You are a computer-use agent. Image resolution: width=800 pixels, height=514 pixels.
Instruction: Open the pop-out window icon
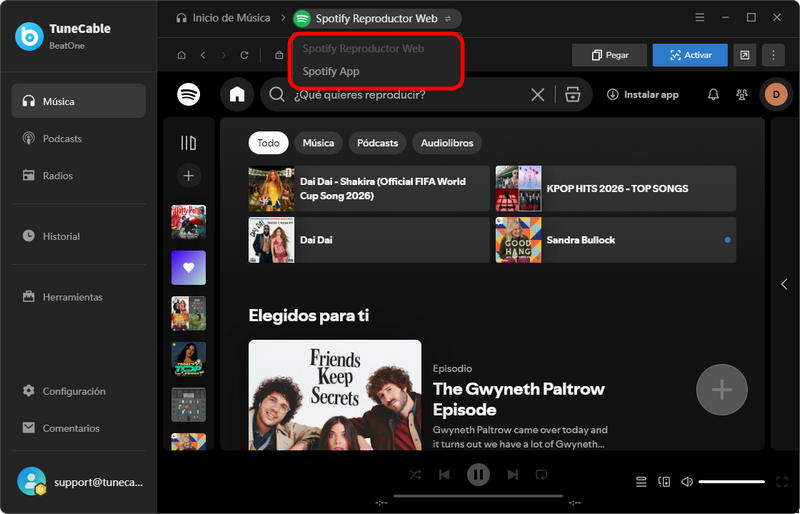(745, 55)
